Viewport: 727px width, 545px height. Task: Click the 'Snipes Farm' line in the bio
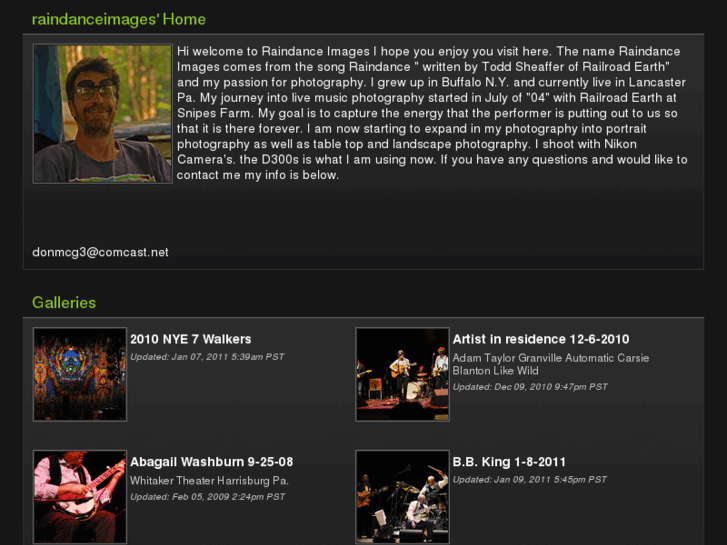click(427, 113)
